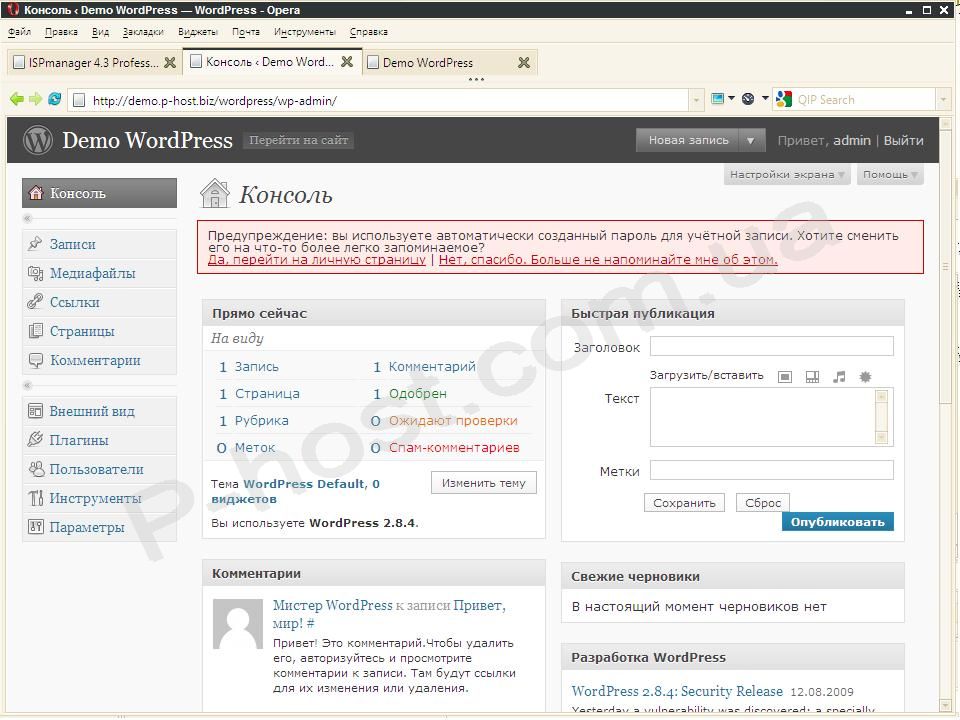Click the Консоль house icon in sidebar
The width and height of the screenshot is (960, 720).
tap(36, 193)
